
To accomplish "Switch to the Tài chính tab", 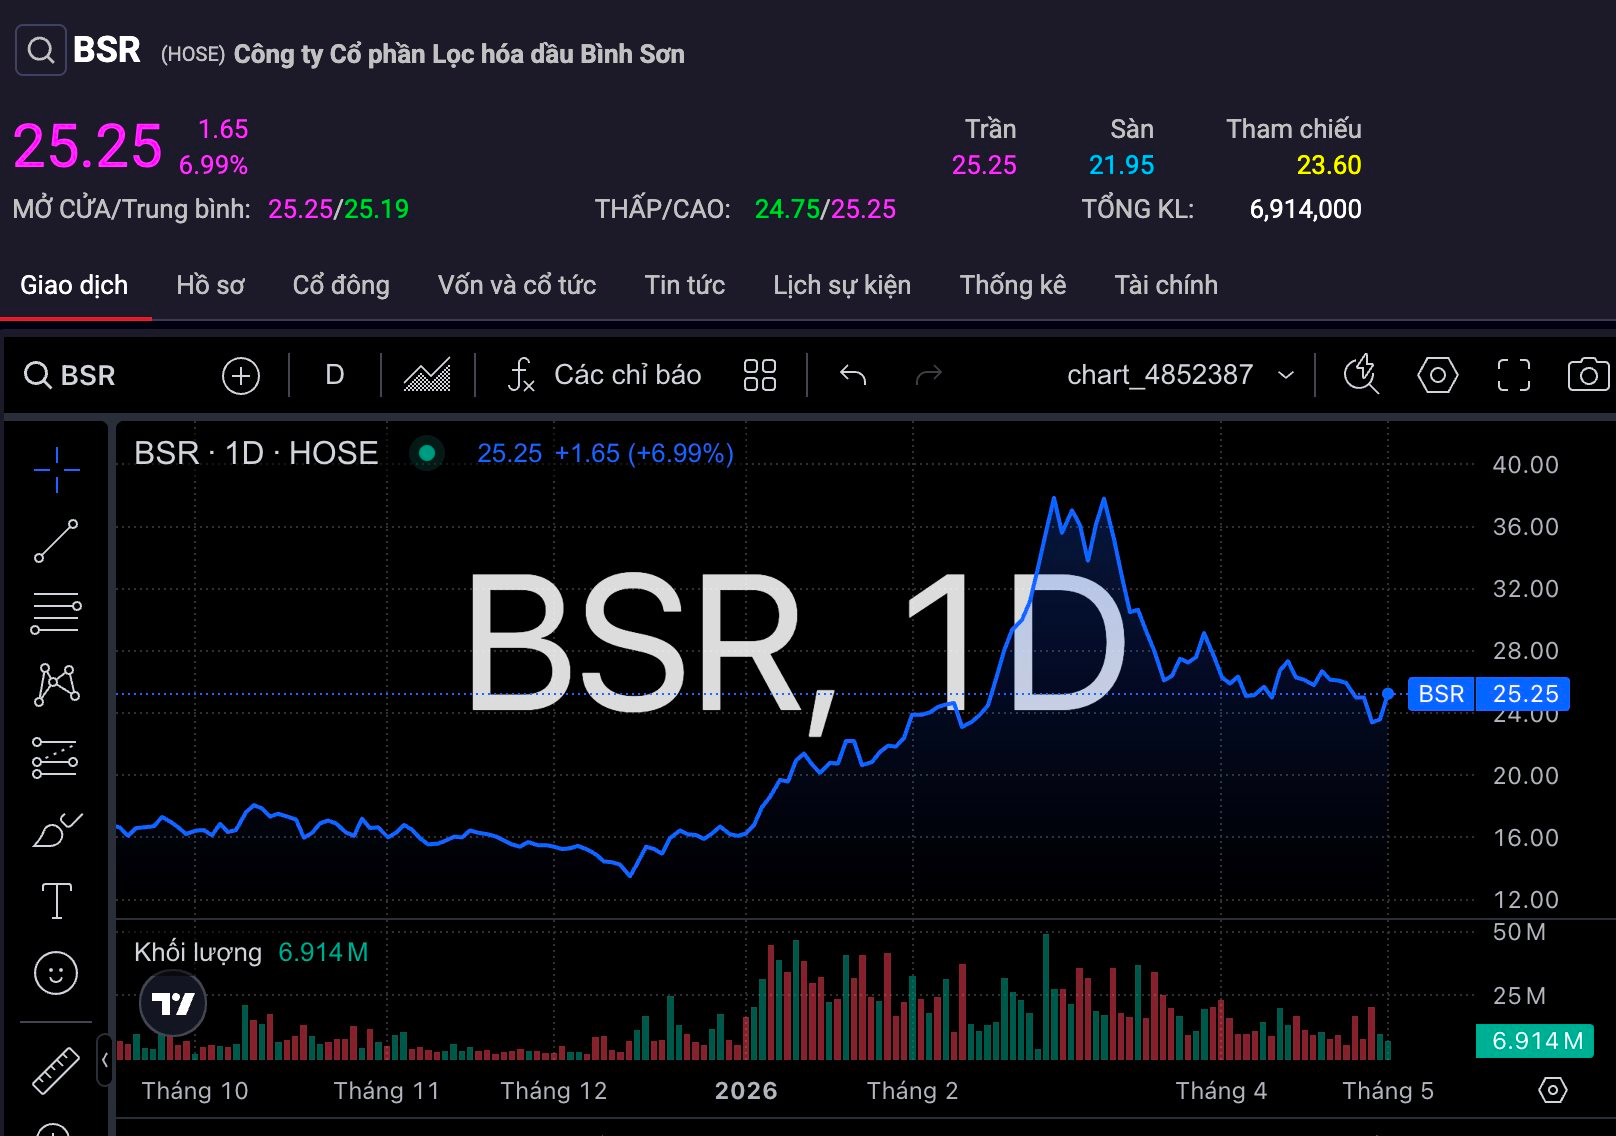I will point(1166,285).
